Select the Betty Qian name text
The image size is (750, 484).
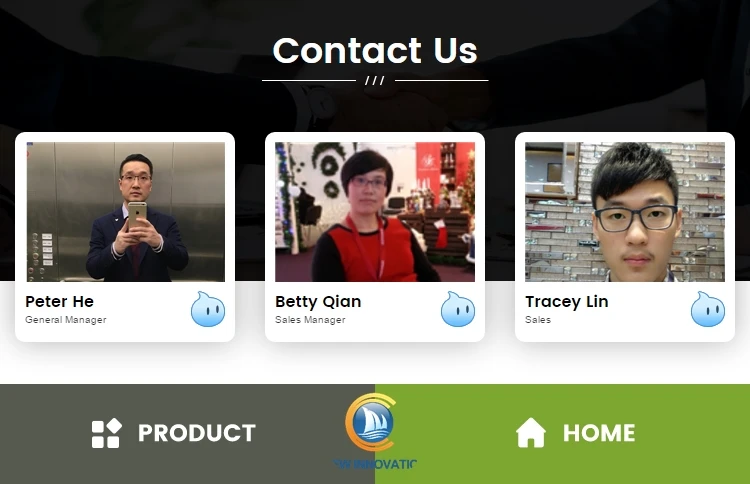coord(318,302)
